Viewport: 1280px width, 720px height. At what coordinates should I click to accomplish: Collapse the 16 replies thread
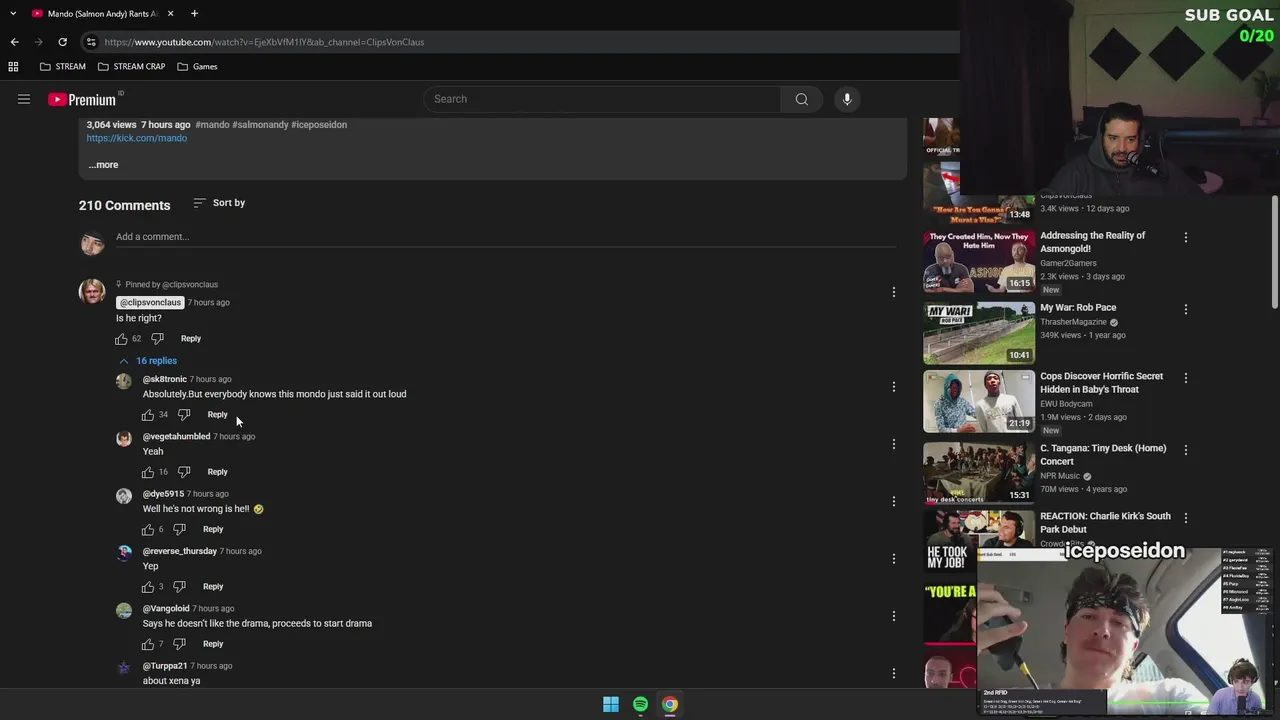coord(148,361)
